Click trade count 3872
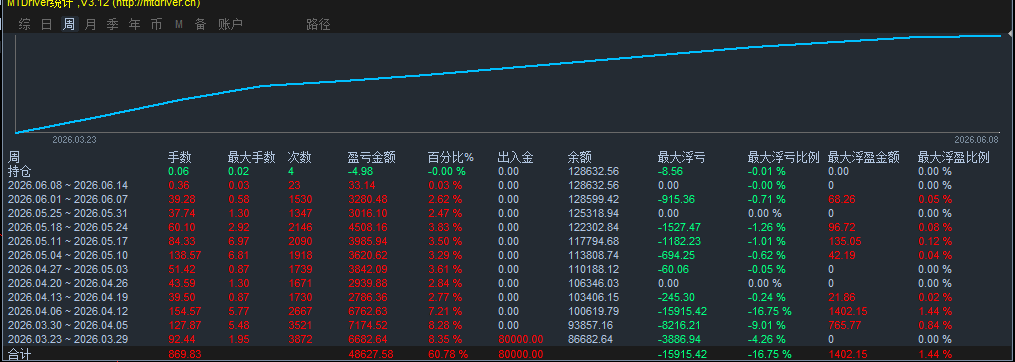The height and width of the screenshot is (362, 1015). [x=300, y=339]
